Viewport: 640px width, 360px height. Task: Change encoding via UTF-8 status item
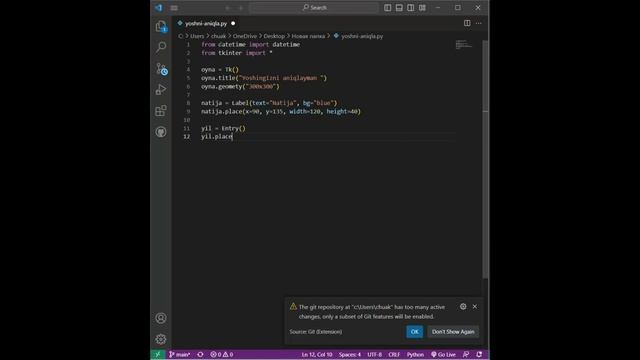(x=375, y=355)
